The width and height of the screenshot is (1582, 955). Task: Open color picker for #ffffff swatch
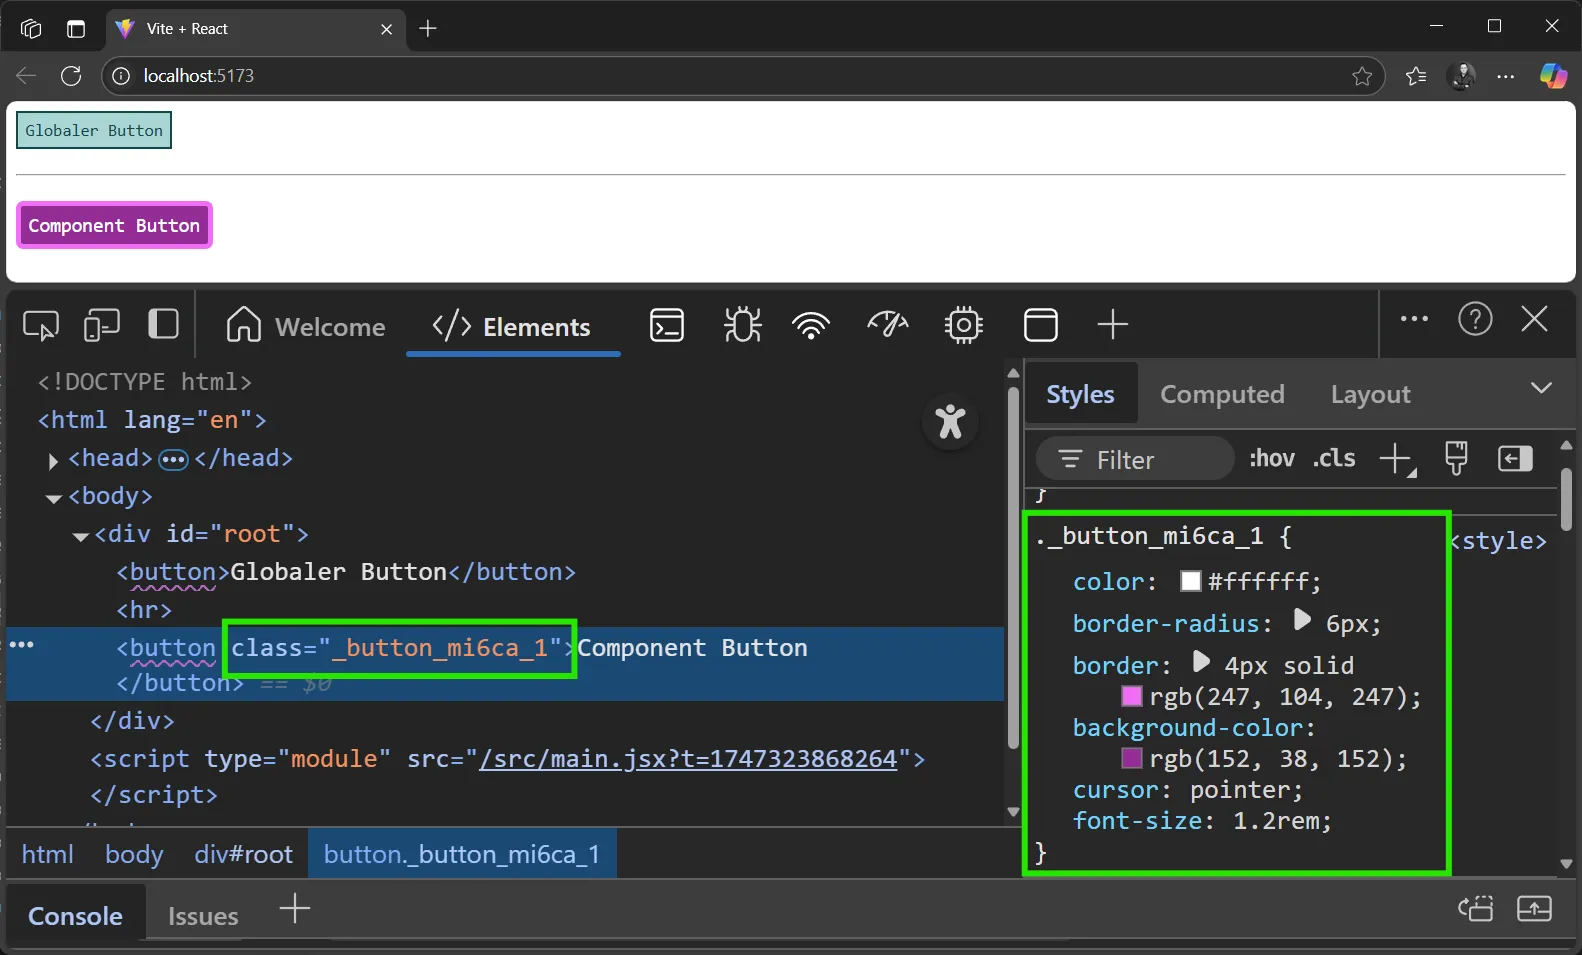[x=1190, y=581]
